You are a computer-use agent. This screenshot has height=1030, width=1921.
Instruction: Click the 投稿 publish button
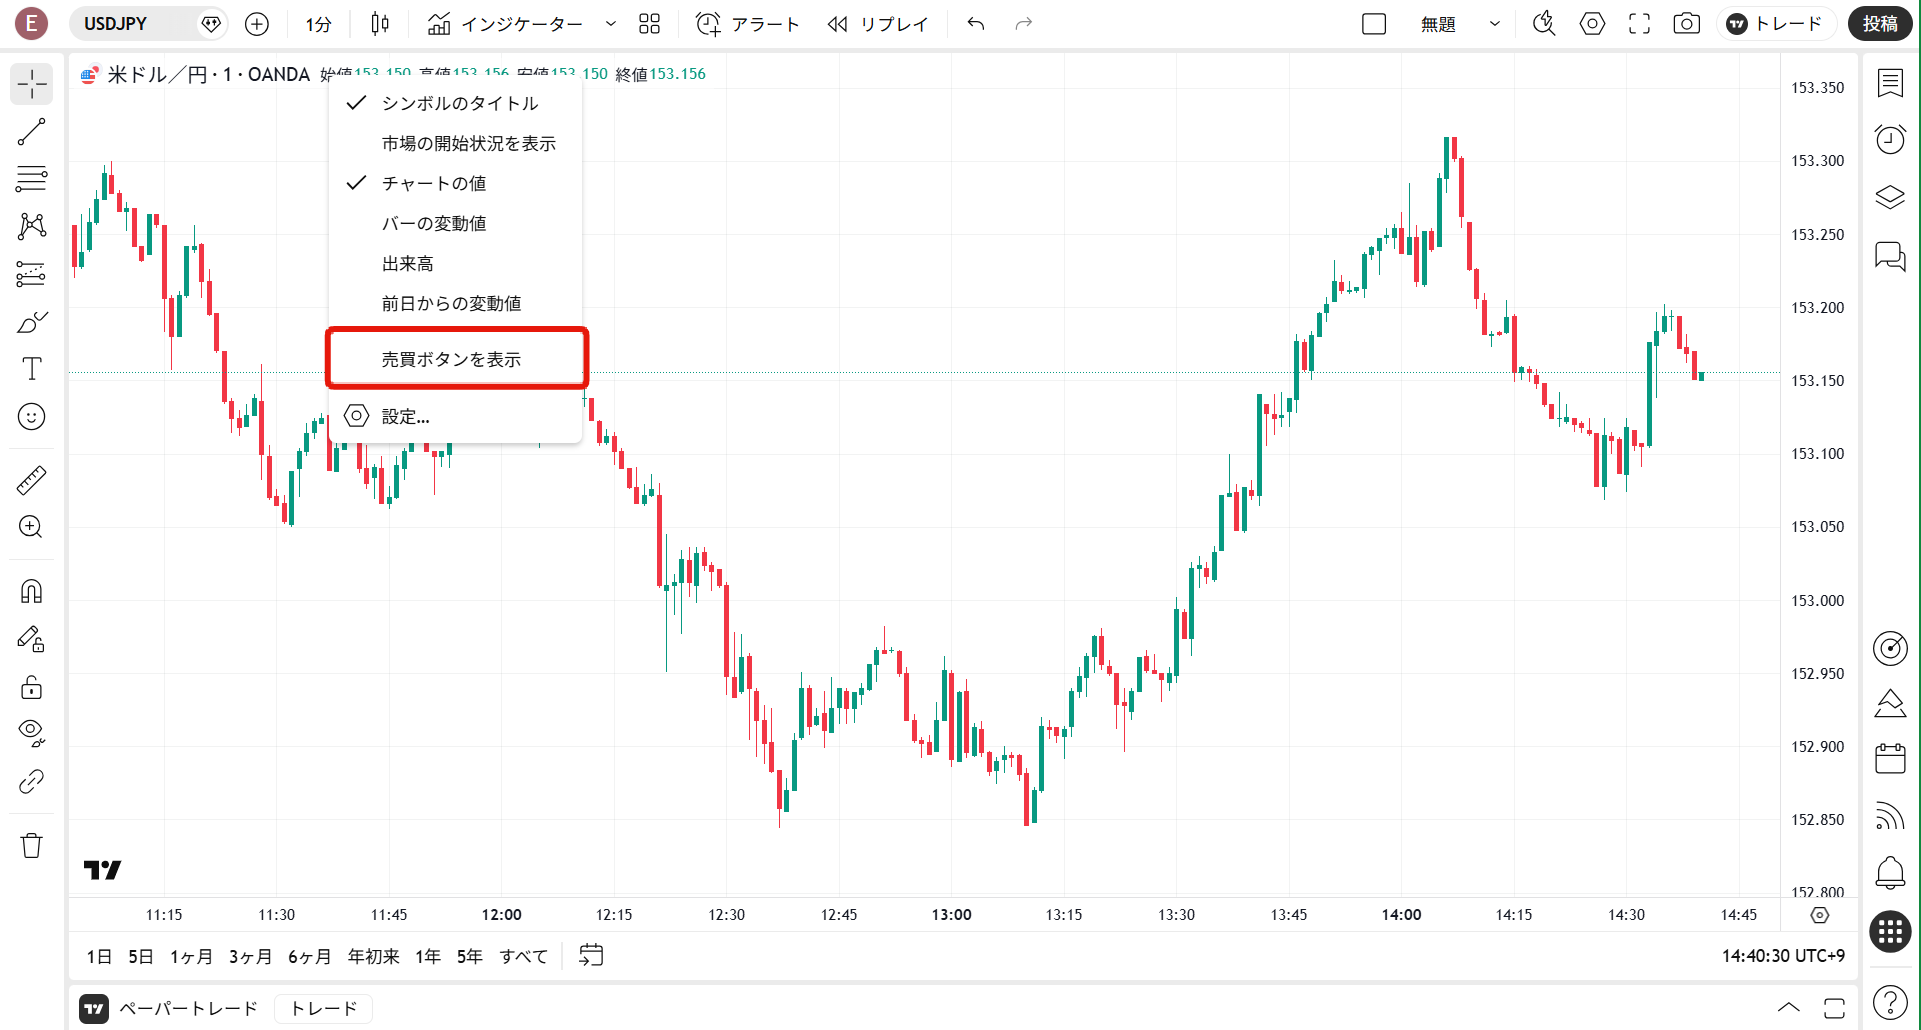tap(1880, 23)
